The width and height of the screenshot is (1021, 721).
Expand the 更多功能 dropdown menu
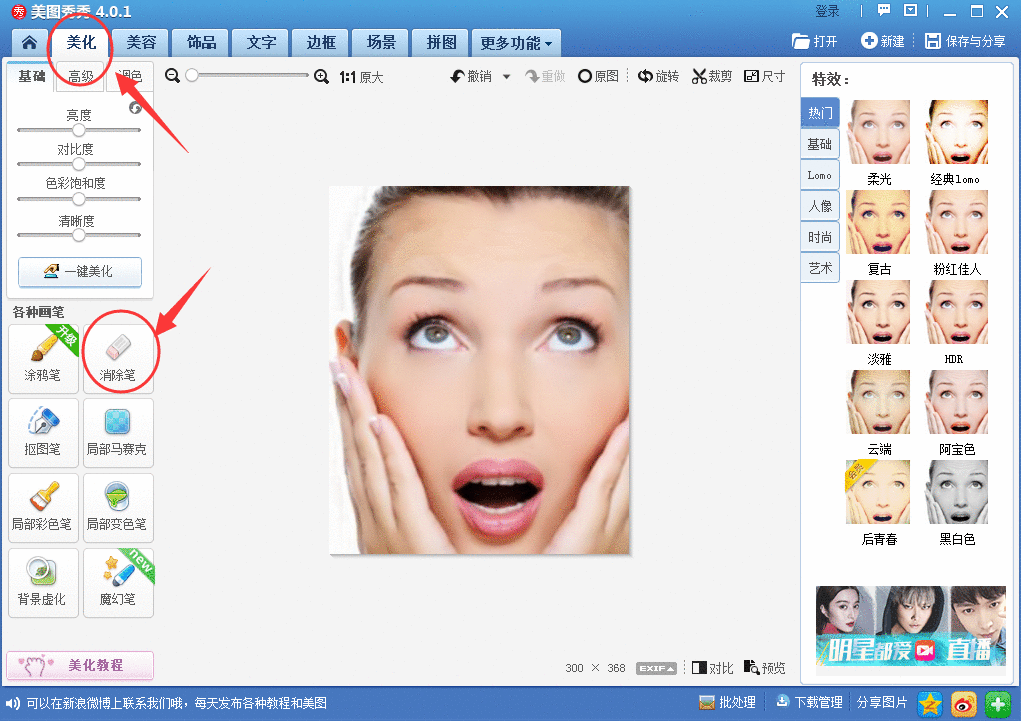tap(517, 43)
